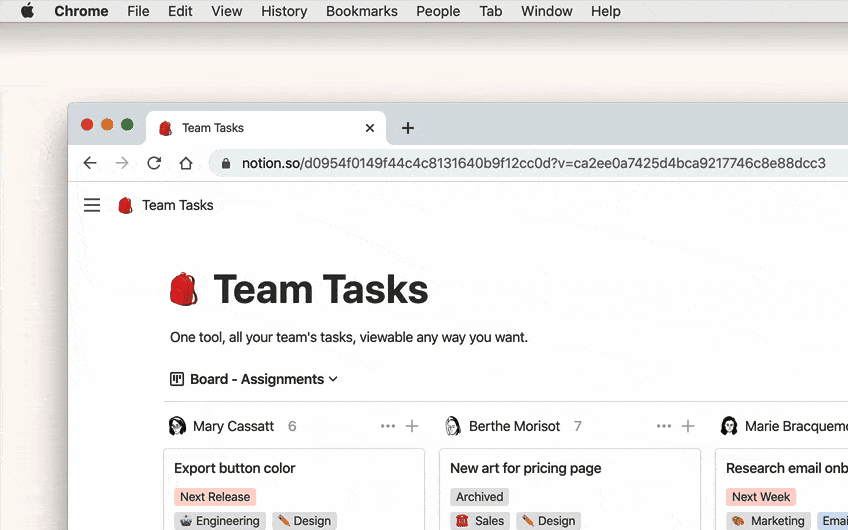
Task: Open the New art for pricing page card
Action: click(x=526, y=468)
